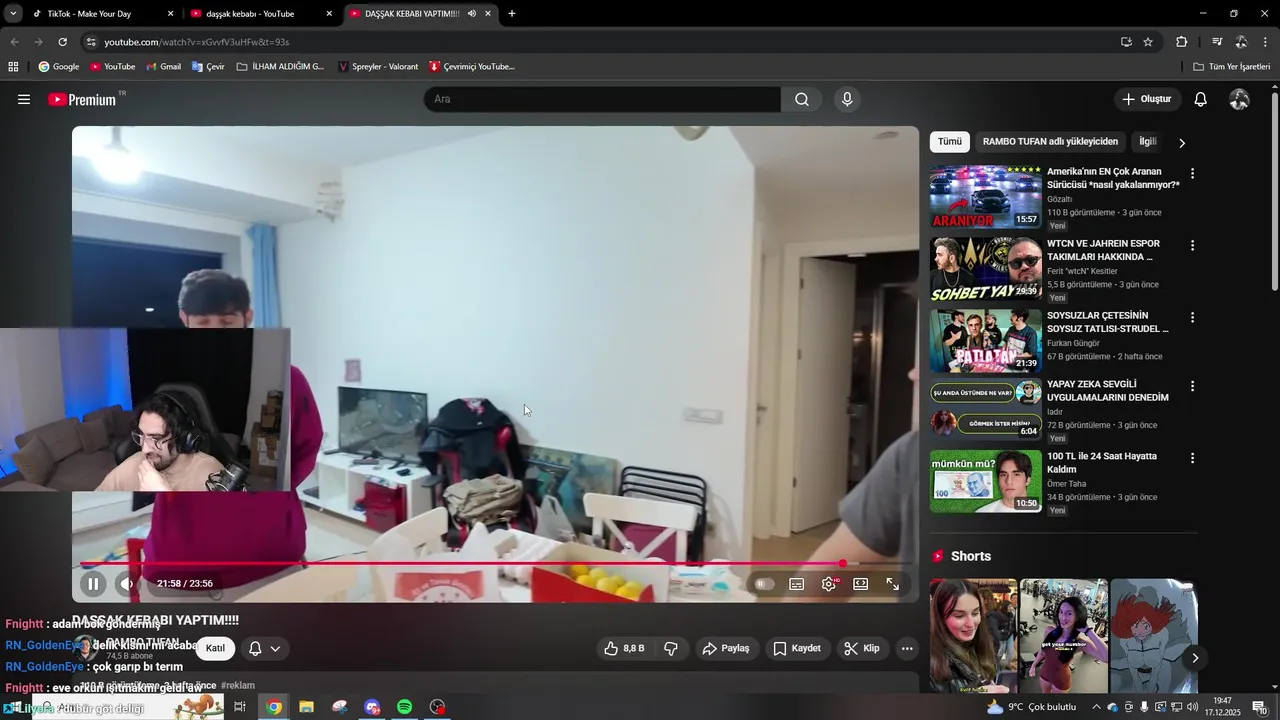Click the Katıl join button
This screenshot has height=720, width=1280.
click(215, 648)
